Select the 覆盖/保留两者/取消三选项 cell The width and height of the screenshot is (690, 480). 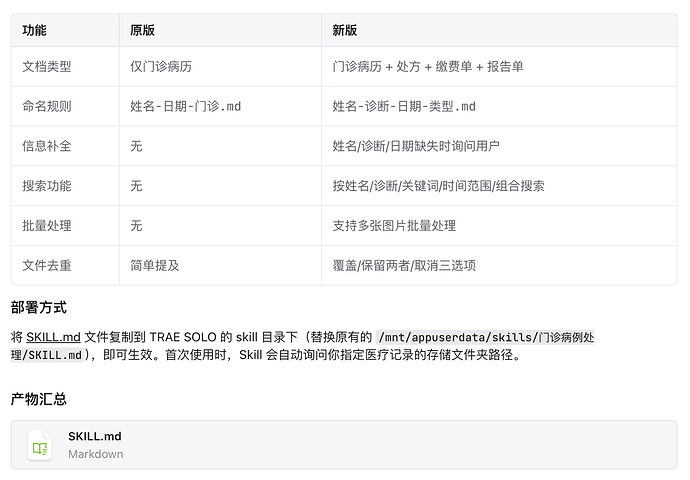[x=404, y=265]
